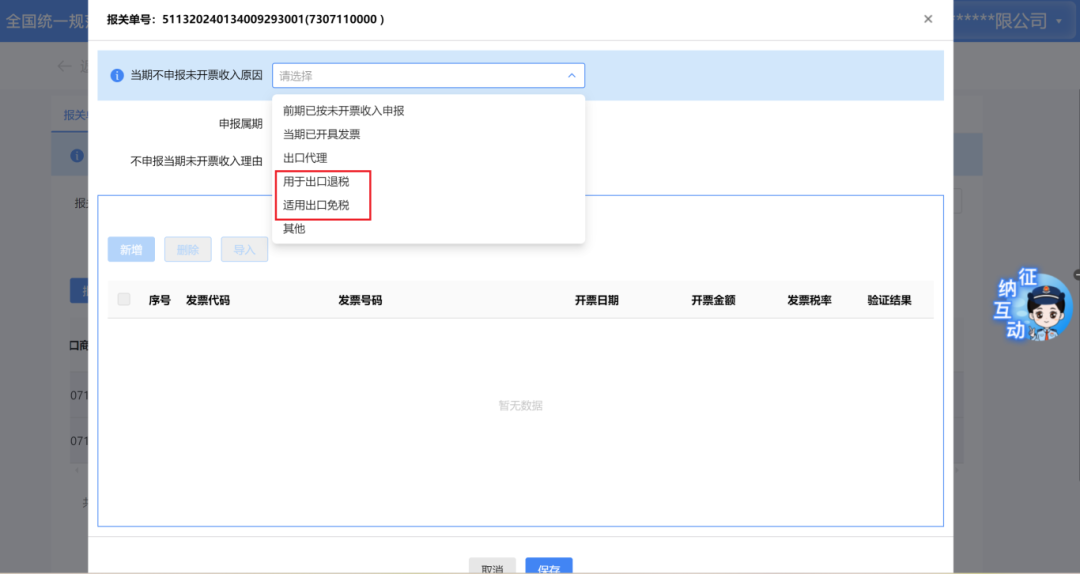Click the 暂无数据 empty table text
This screenshot has width=1080, height=574.
(x=521, y=406)
